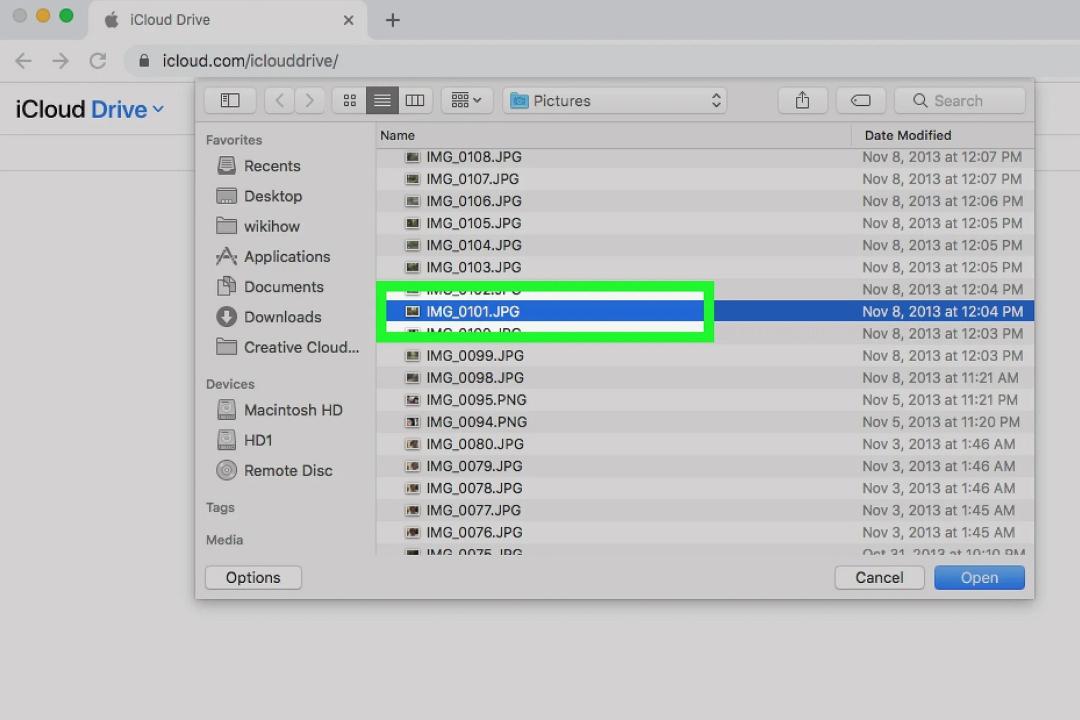The image size is (1080, 720).
Task: Click the Search field in dialog
Action: [959, 101]
